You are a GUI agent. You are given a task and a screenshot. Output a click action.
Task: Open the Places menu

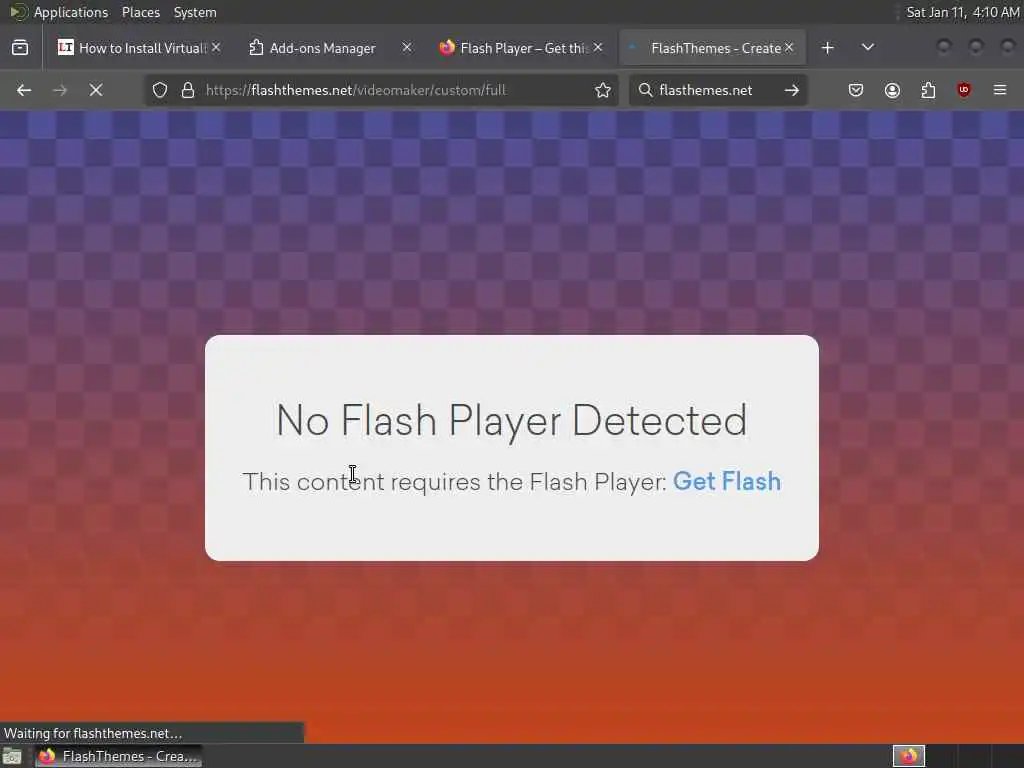point(140,12)
